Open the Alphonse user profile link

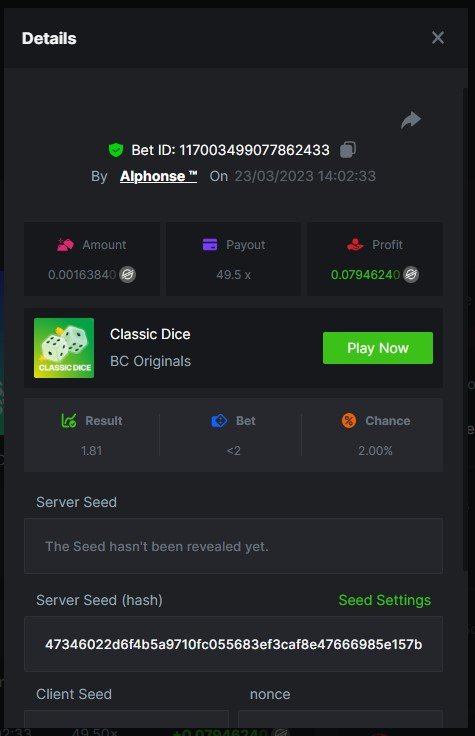(x=158, y=176)
